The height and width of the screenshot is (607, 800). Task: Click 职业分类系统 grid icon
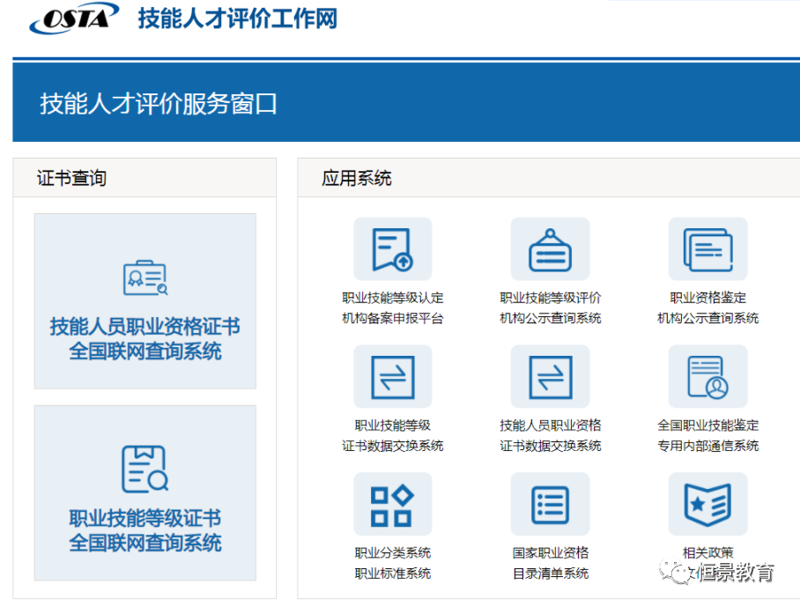point(393,504)
